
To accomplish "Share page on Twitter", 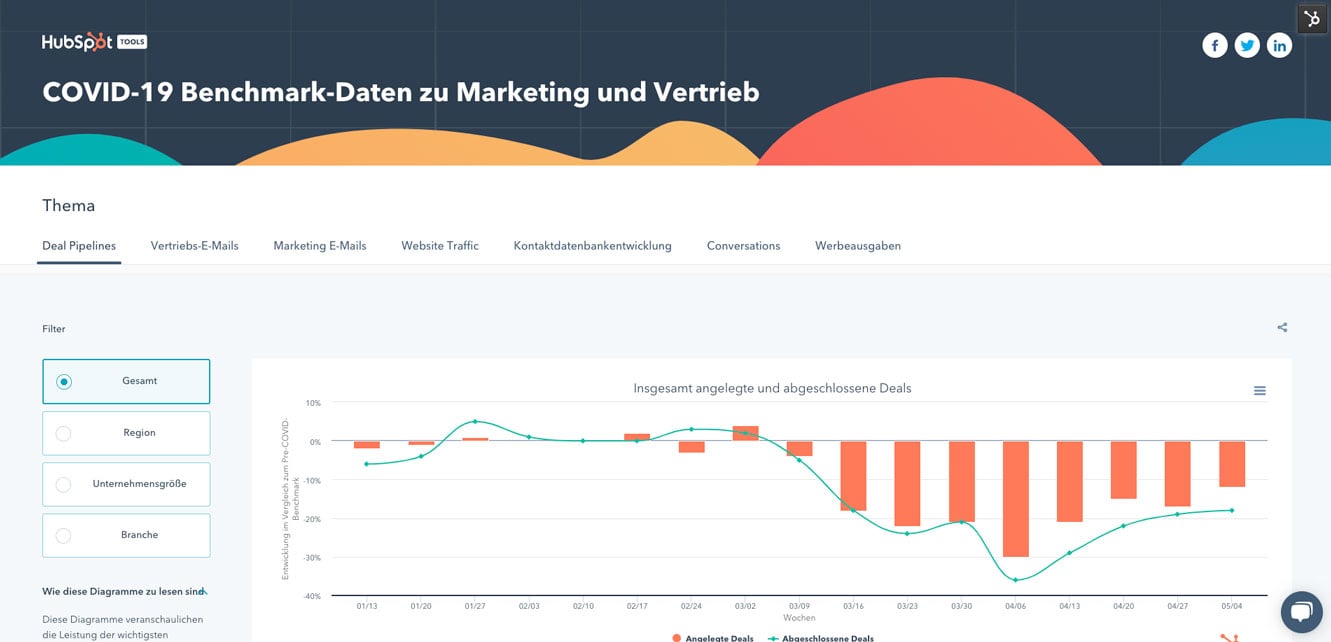I will point(1247,45).
